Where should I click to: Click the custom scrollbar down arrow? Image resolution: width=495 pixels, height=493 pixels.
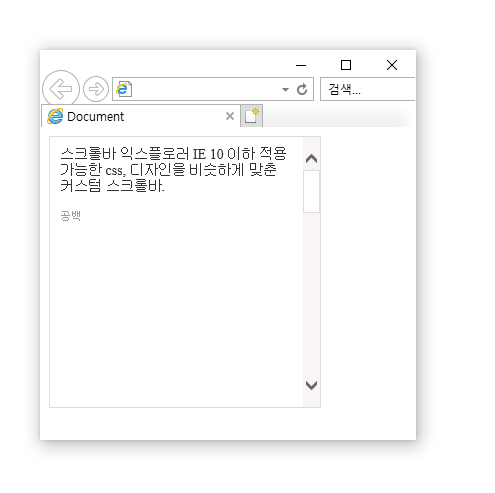click(x=311, y=385)
